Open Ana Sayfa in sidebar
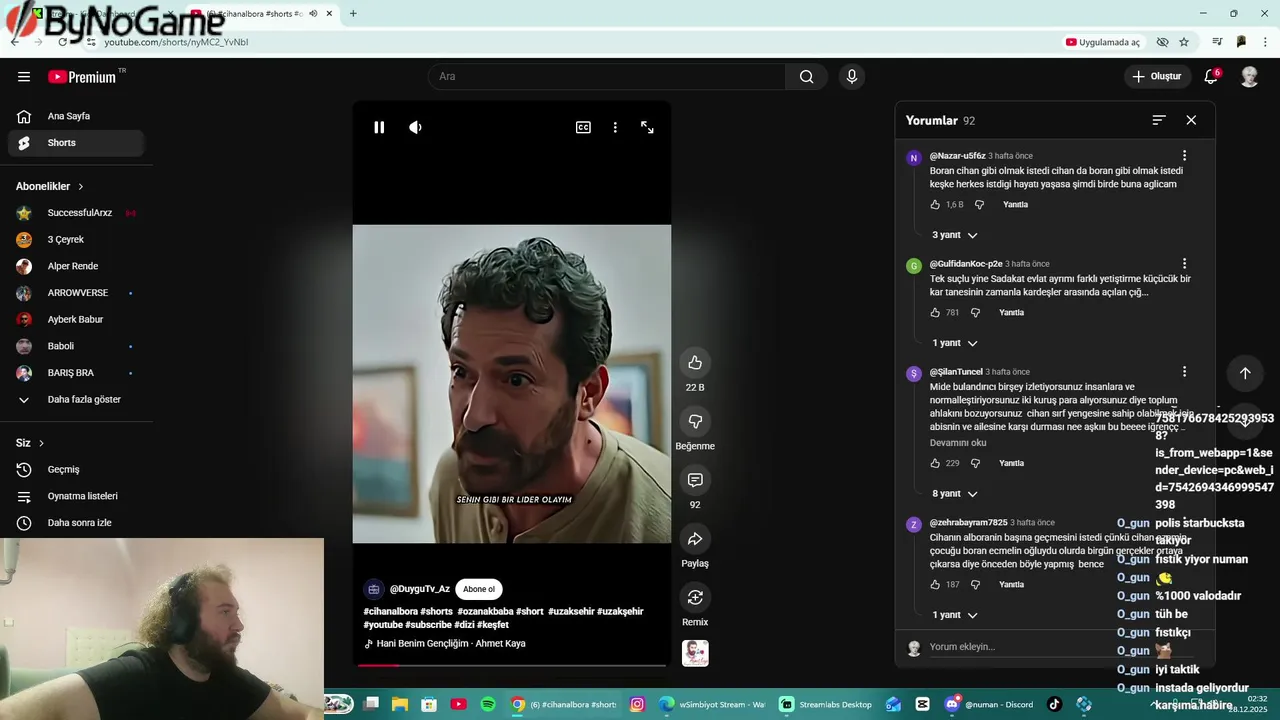 (x=76, y=116)
